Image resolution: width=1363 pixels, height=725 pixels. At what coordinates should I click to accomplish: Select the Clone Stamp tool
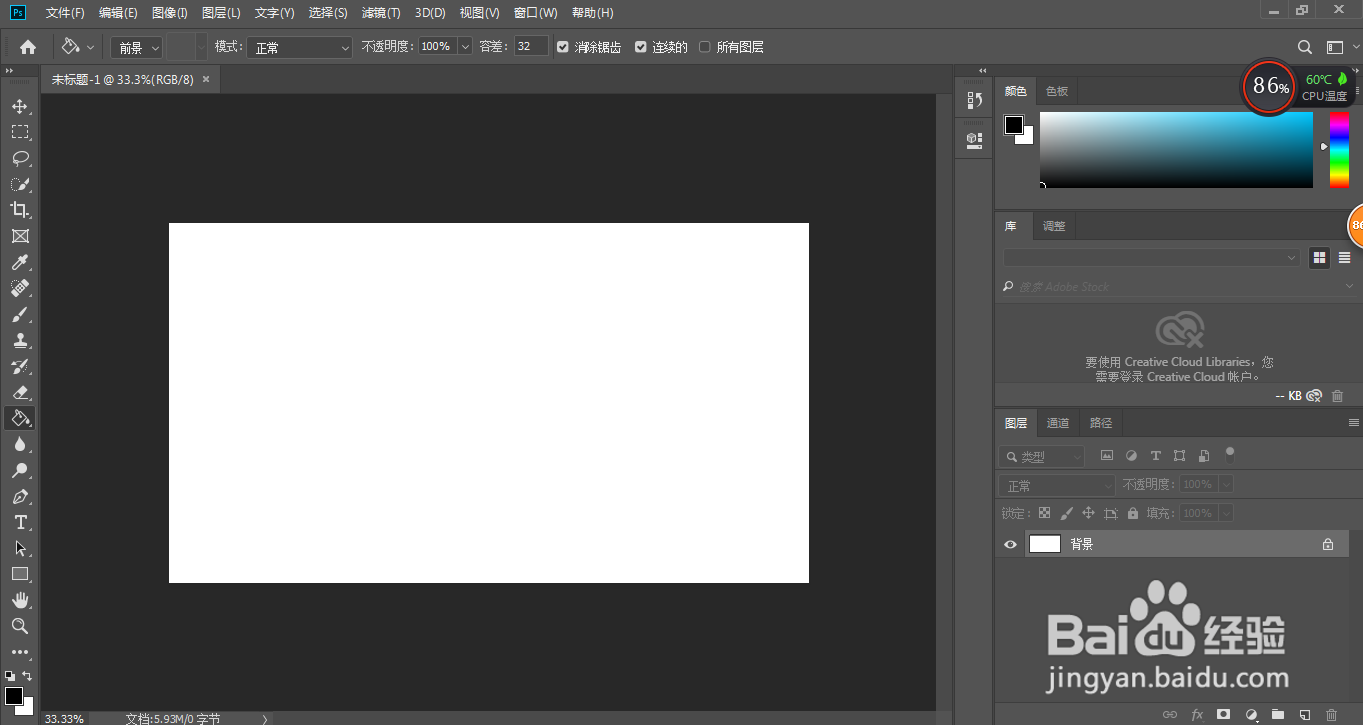[x=20, y=340]
